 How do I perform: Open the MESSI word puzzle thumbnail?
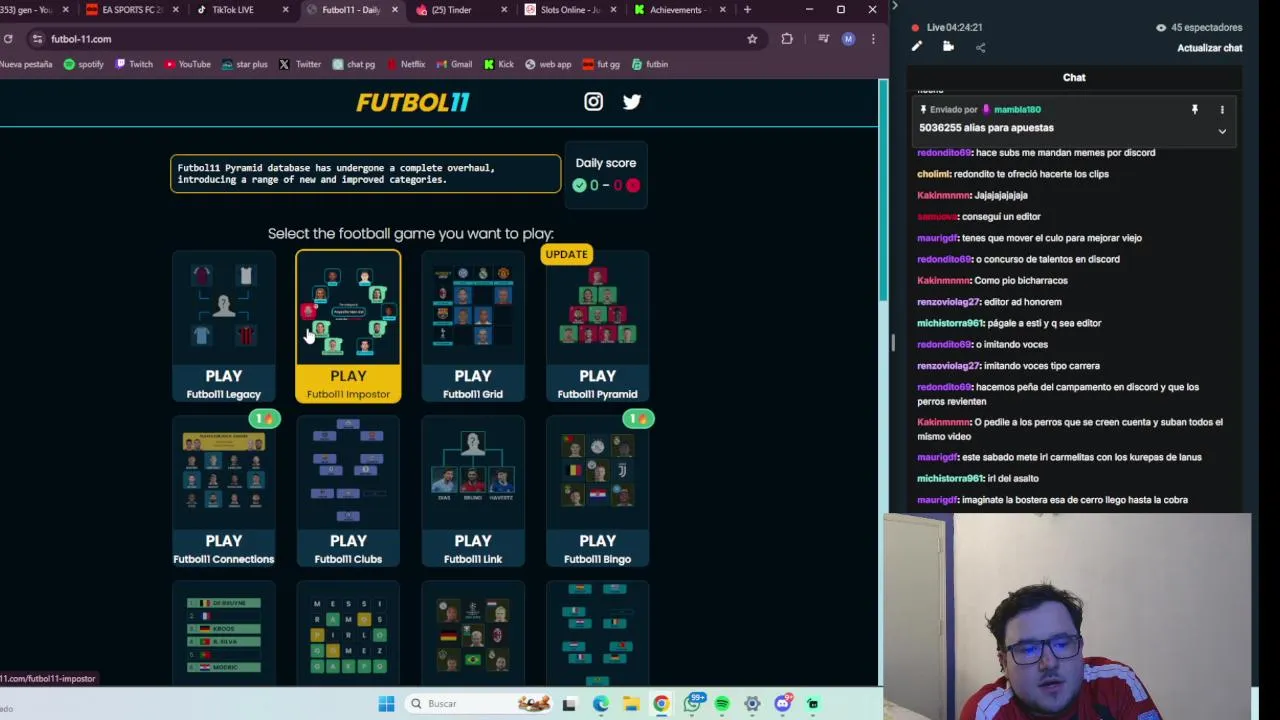(348, 634)
